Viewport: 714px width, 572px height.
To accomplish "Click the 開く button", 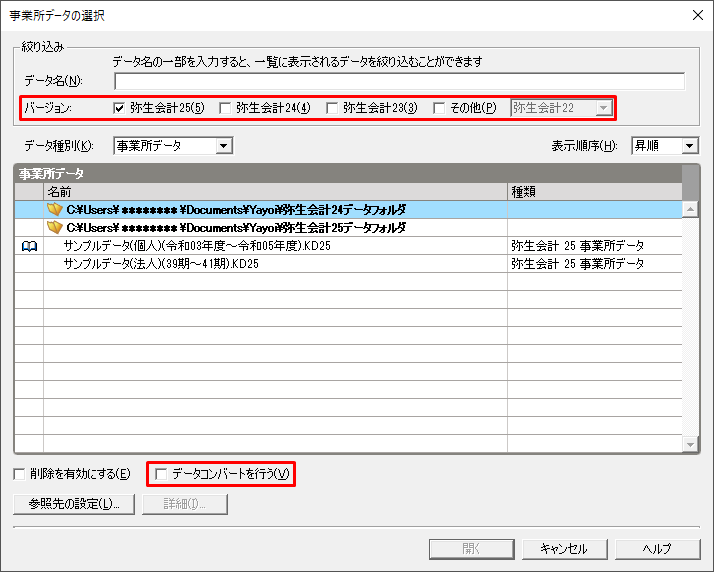I will (472, 549).
